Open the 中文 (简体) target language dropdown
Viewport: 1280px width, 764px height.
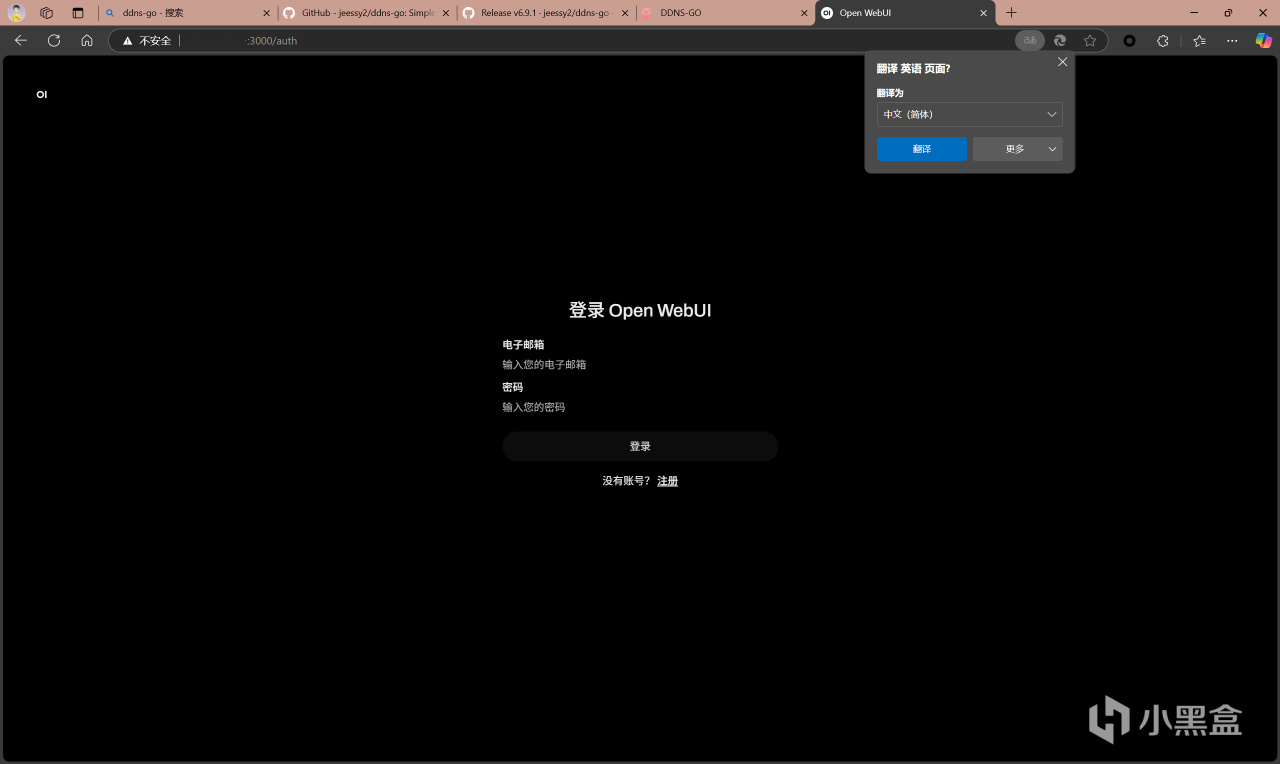pos(970,114)
